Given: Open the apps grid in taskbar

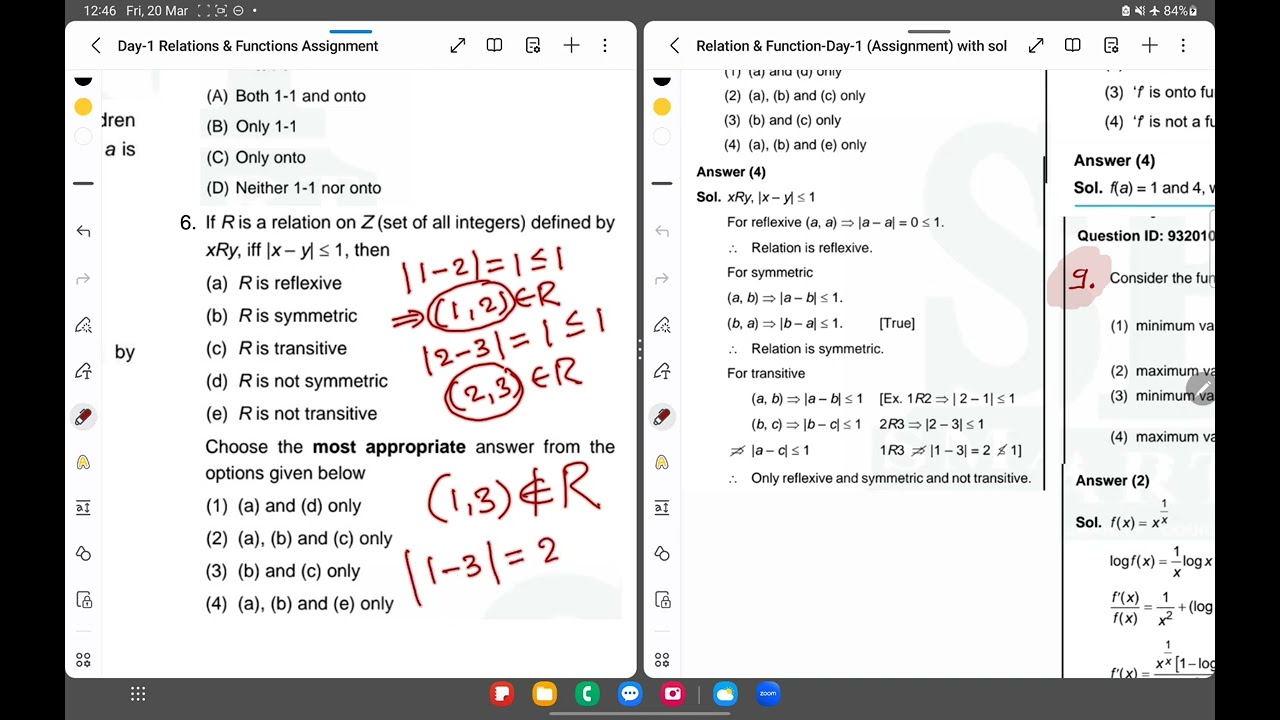Looking at the screenshot, I should click(138, 694).
